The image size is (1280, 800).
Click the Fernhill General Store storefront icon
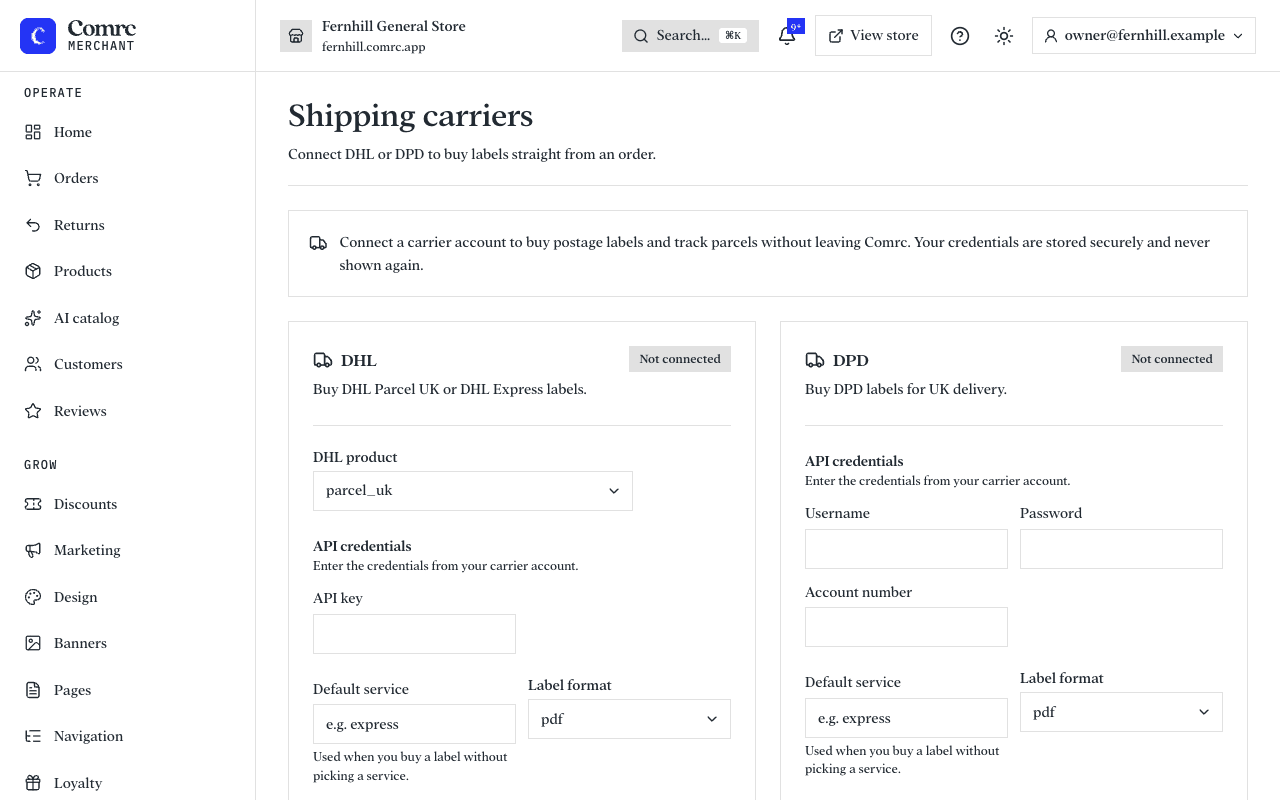tap(296, 36)
